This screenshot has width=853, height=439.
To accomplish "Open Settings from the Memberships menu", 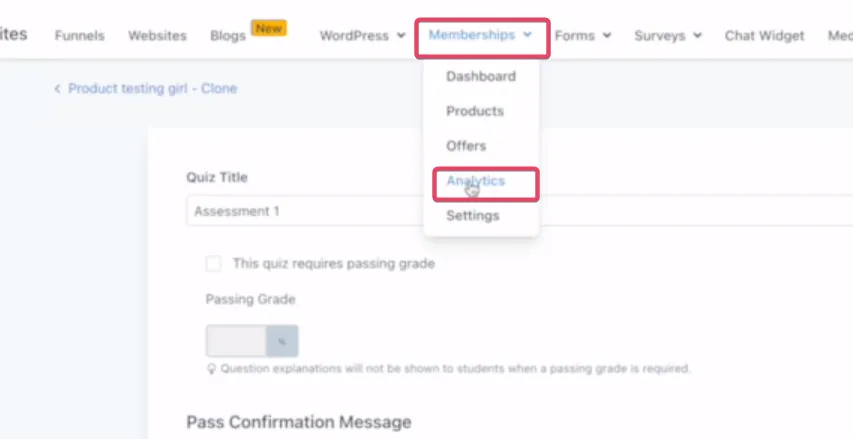I will (473, 216).
